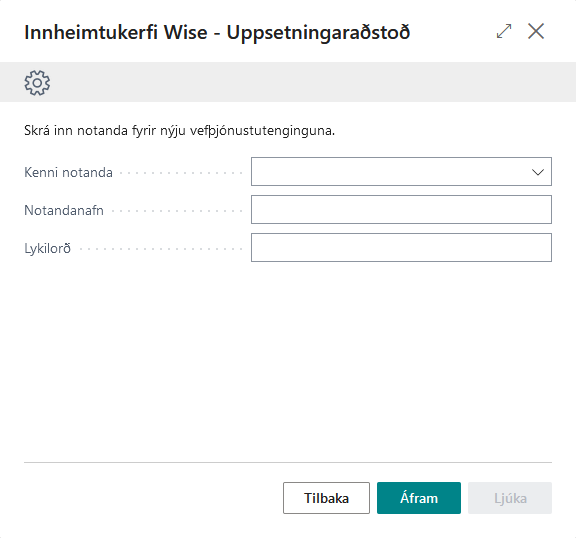Continue with the Áfram button
576x538 pixels.
click(x=419, y=498)
